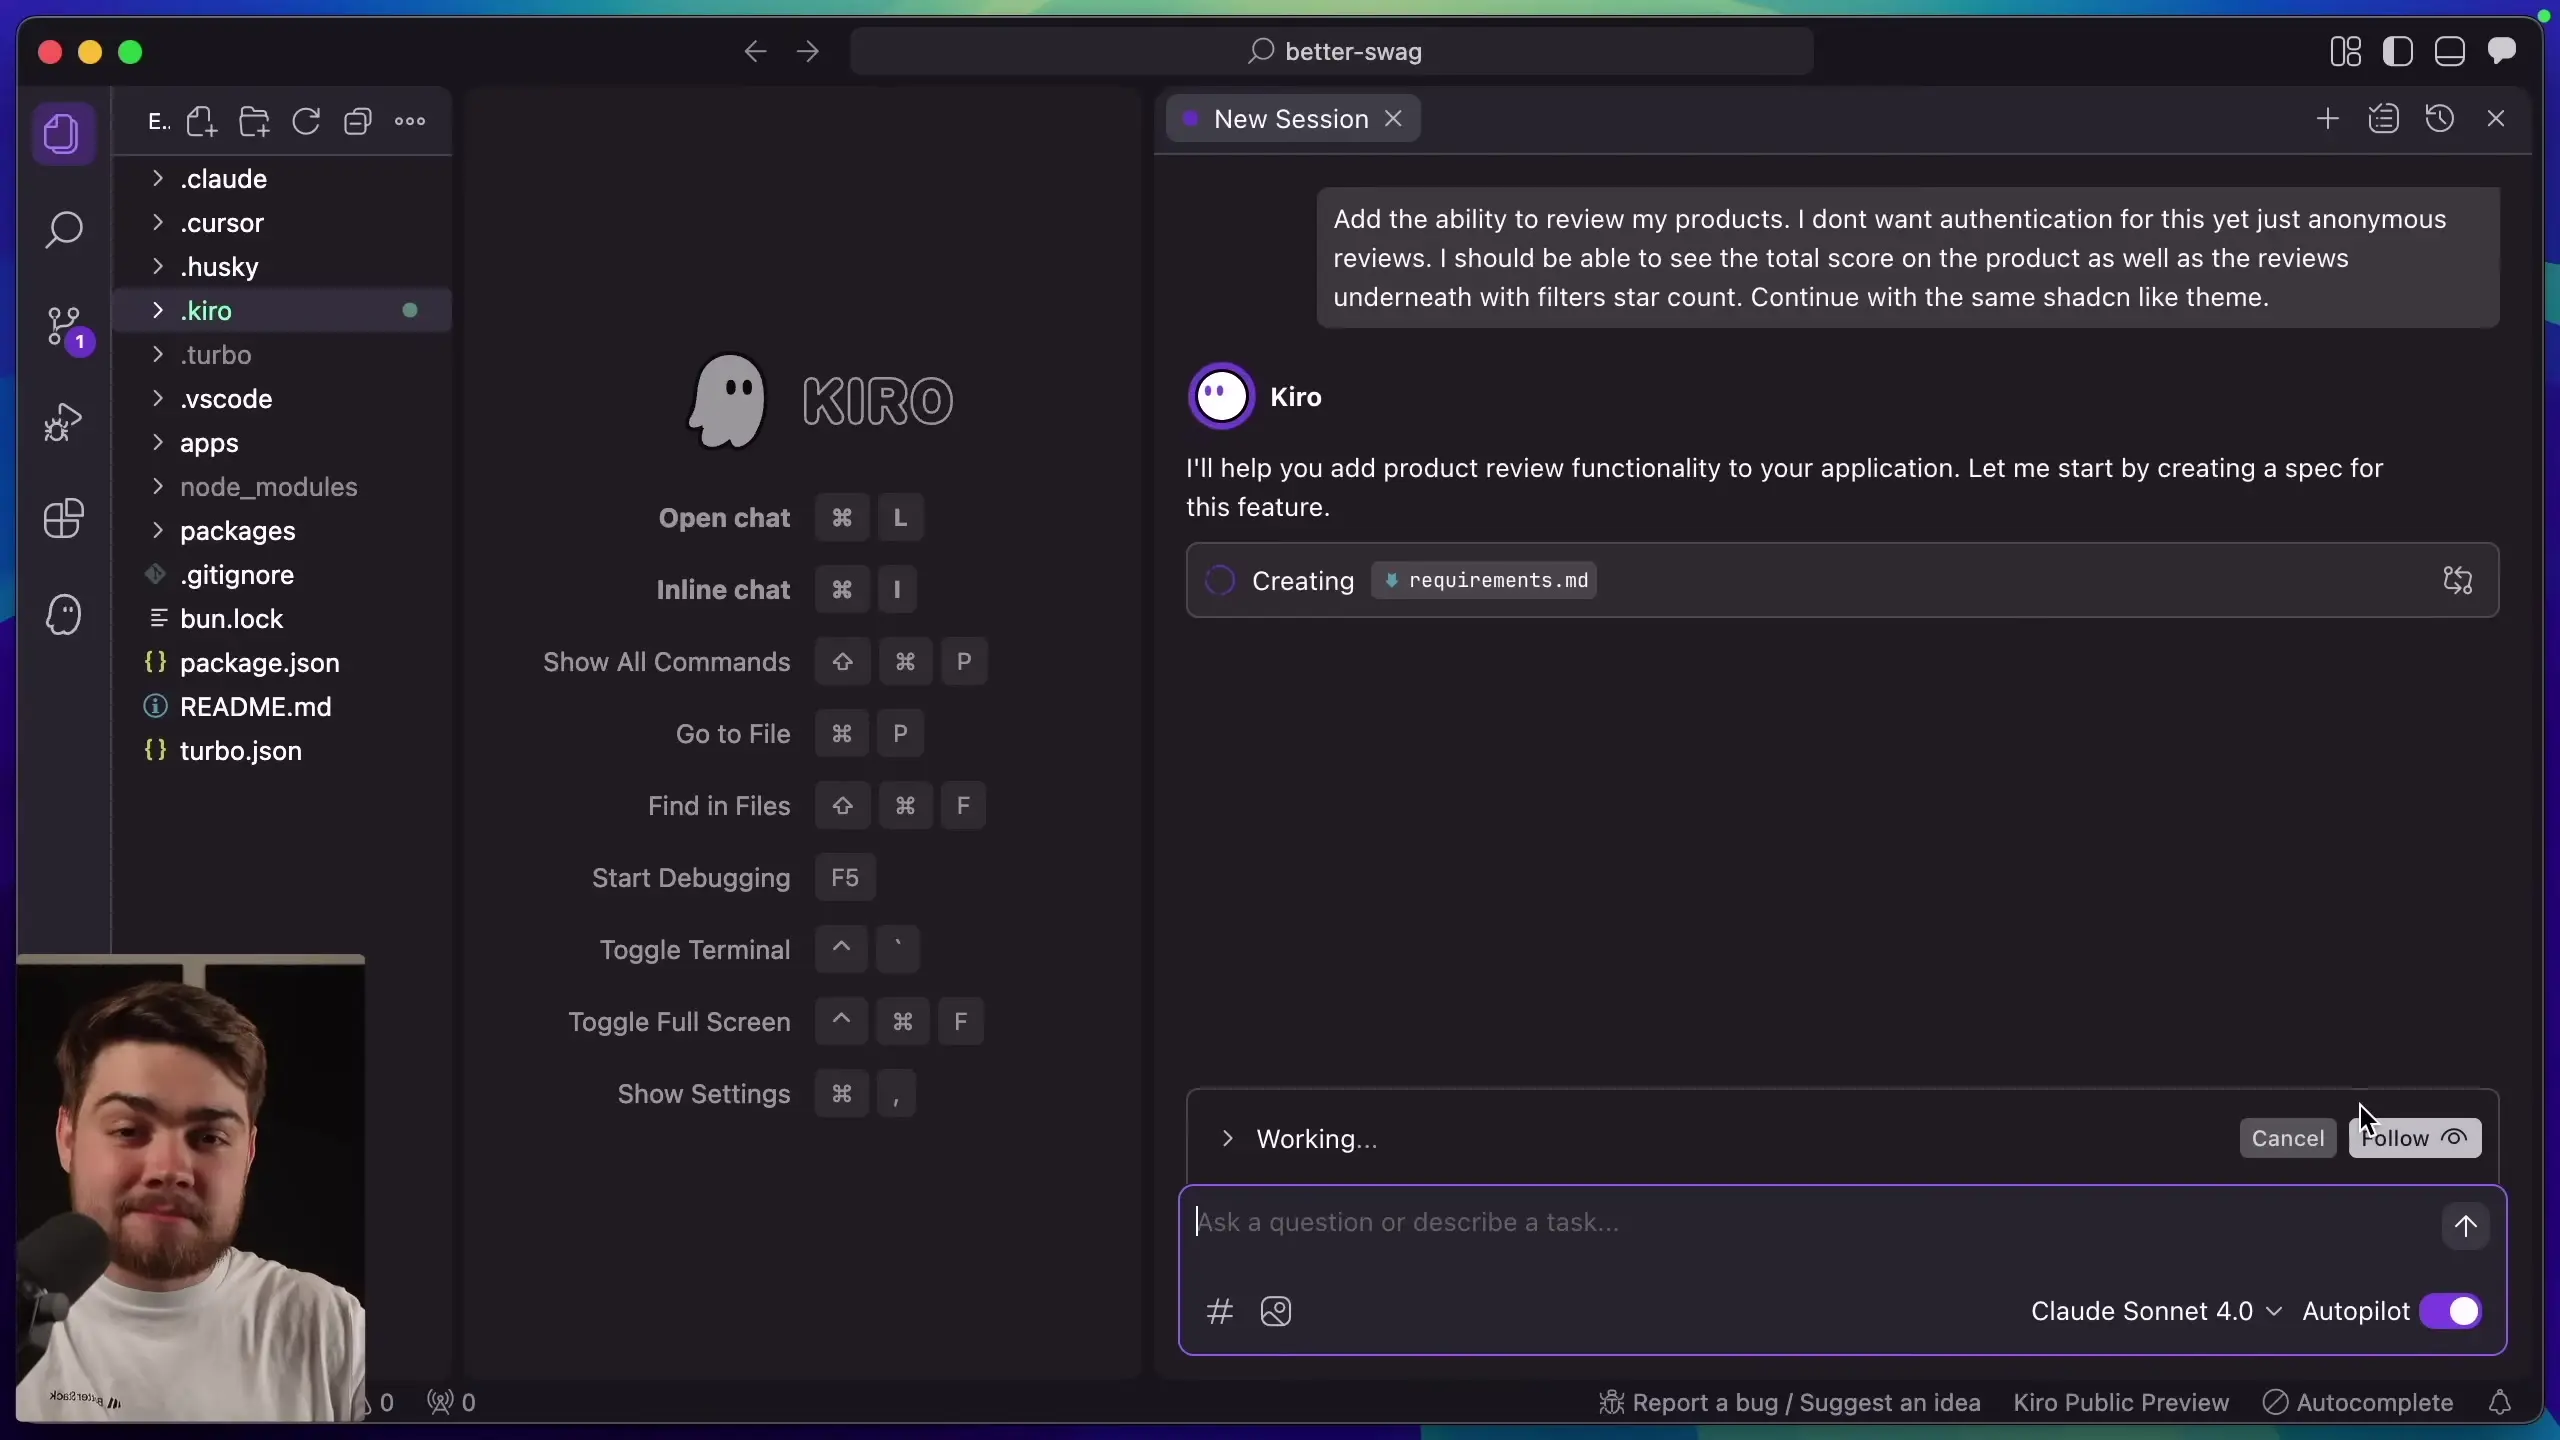The image size is (2560, 1440).
Task: Toggle the Autopilot switch
Action: (2451, 1311)
